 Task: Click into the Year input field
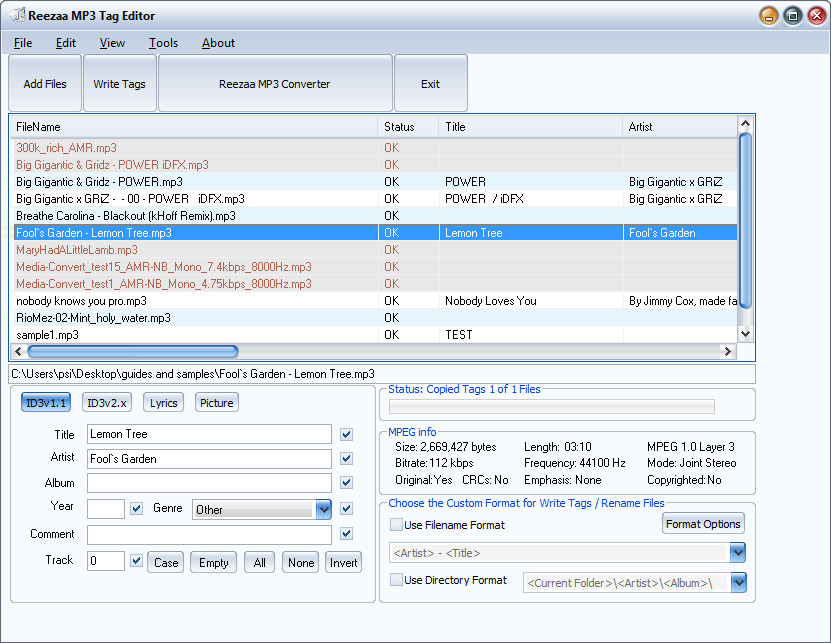click(105, 509)
